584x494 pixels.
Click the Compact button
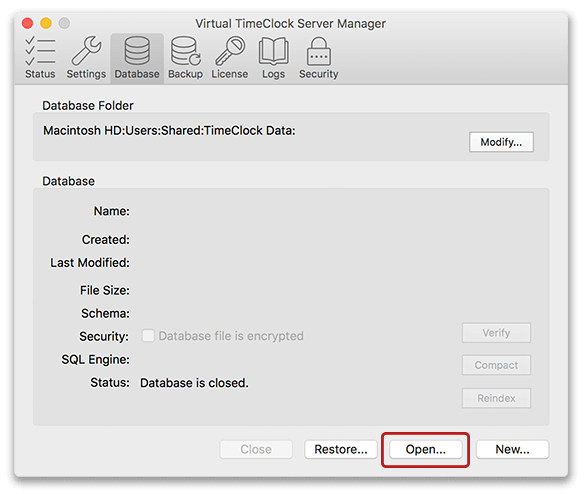pos(496,365)
